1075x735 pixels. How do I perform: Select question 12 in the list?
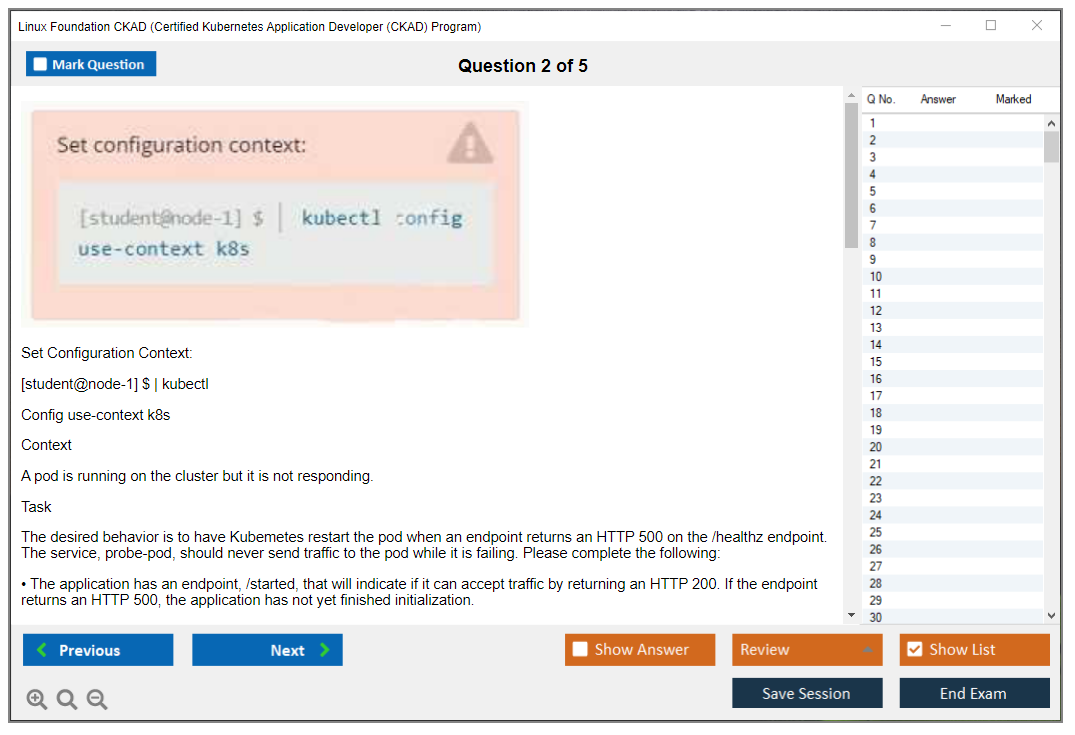(x=876, y=310)
